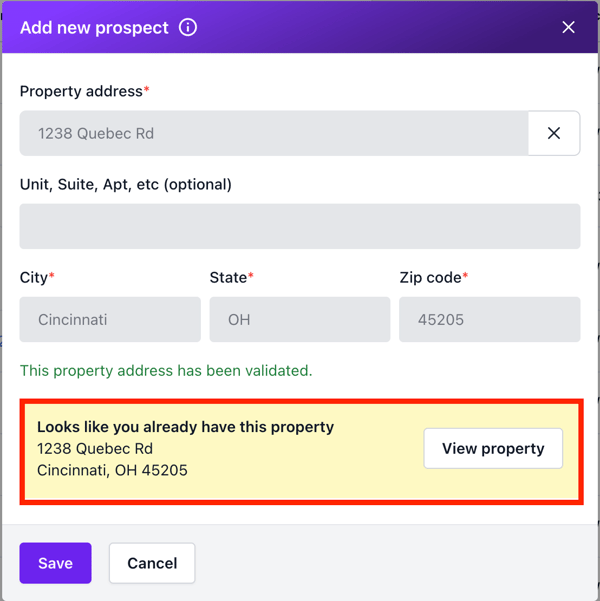Click the City field showing Cincinnati
Viewport: 600px width, 601px height.
point(110,320)
